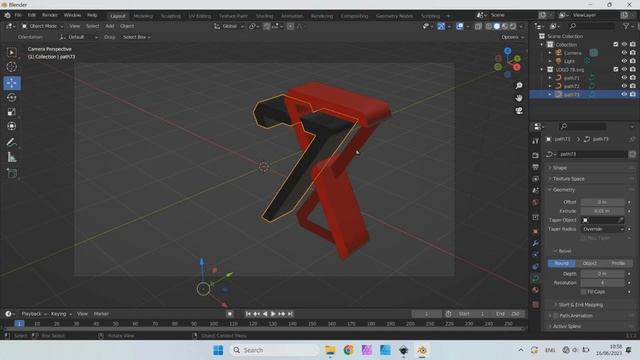Open the Object Data curve properties tab
Screen dimensions: 640x360
(536, 278)
